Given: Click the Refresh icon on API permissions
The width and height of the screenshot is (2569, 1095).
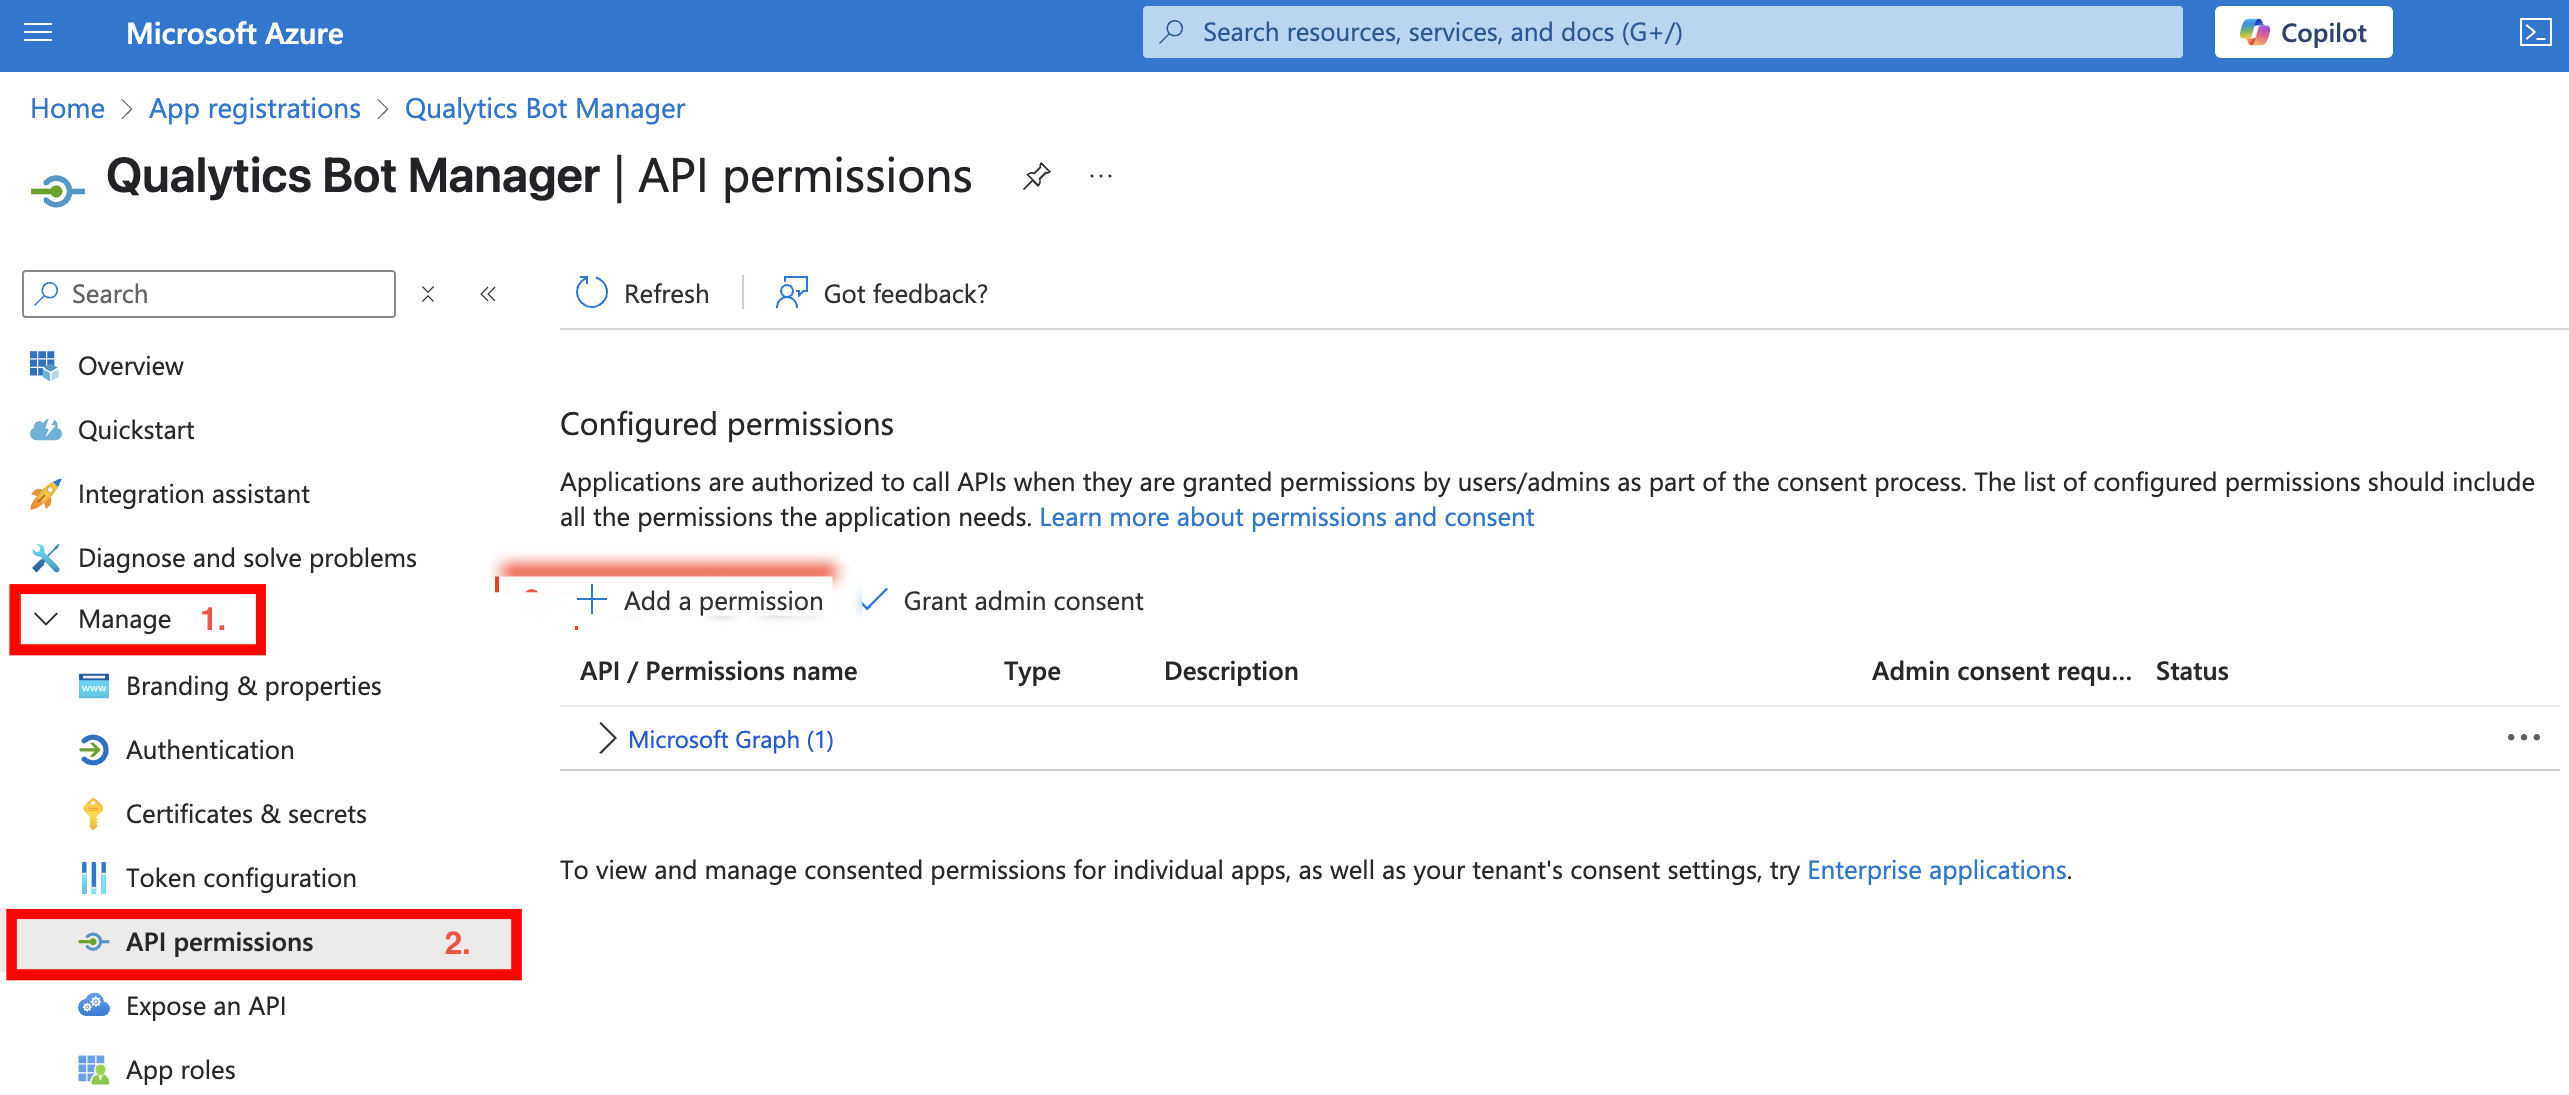Looking at the screenshot, I should coord(591,292).
